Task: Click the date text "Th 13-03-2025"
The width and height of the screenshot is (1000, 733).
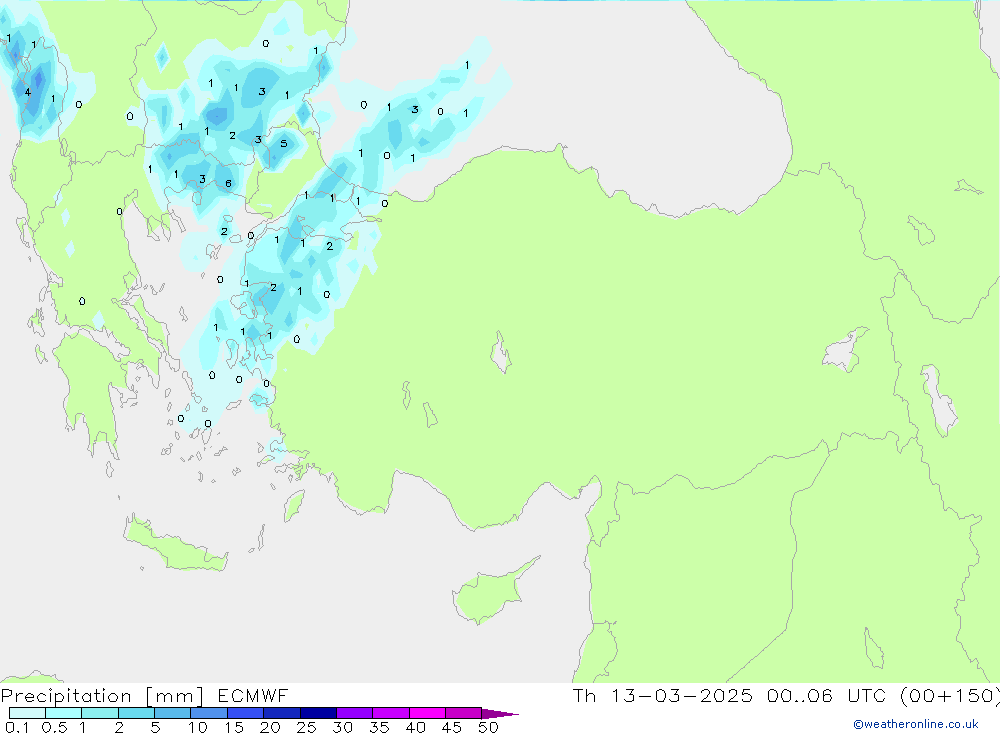Action: click(x=663, y=695)
